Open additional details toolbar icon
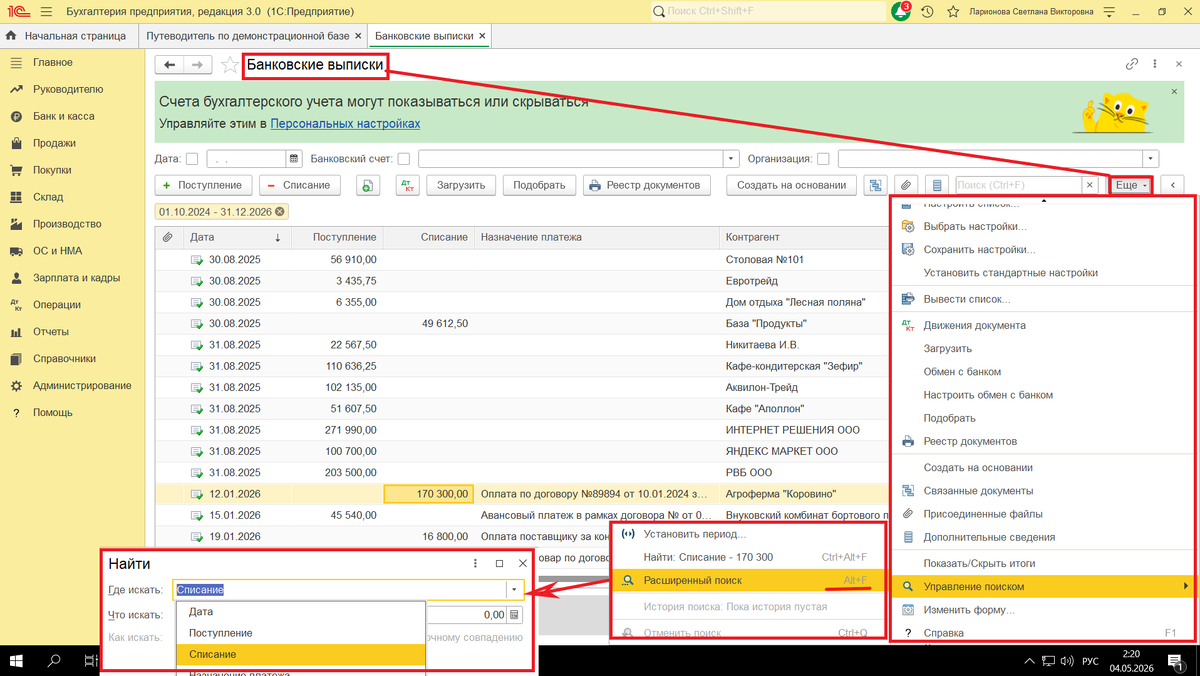Screen dimensions: 1200x676 (x=936, y=185)
